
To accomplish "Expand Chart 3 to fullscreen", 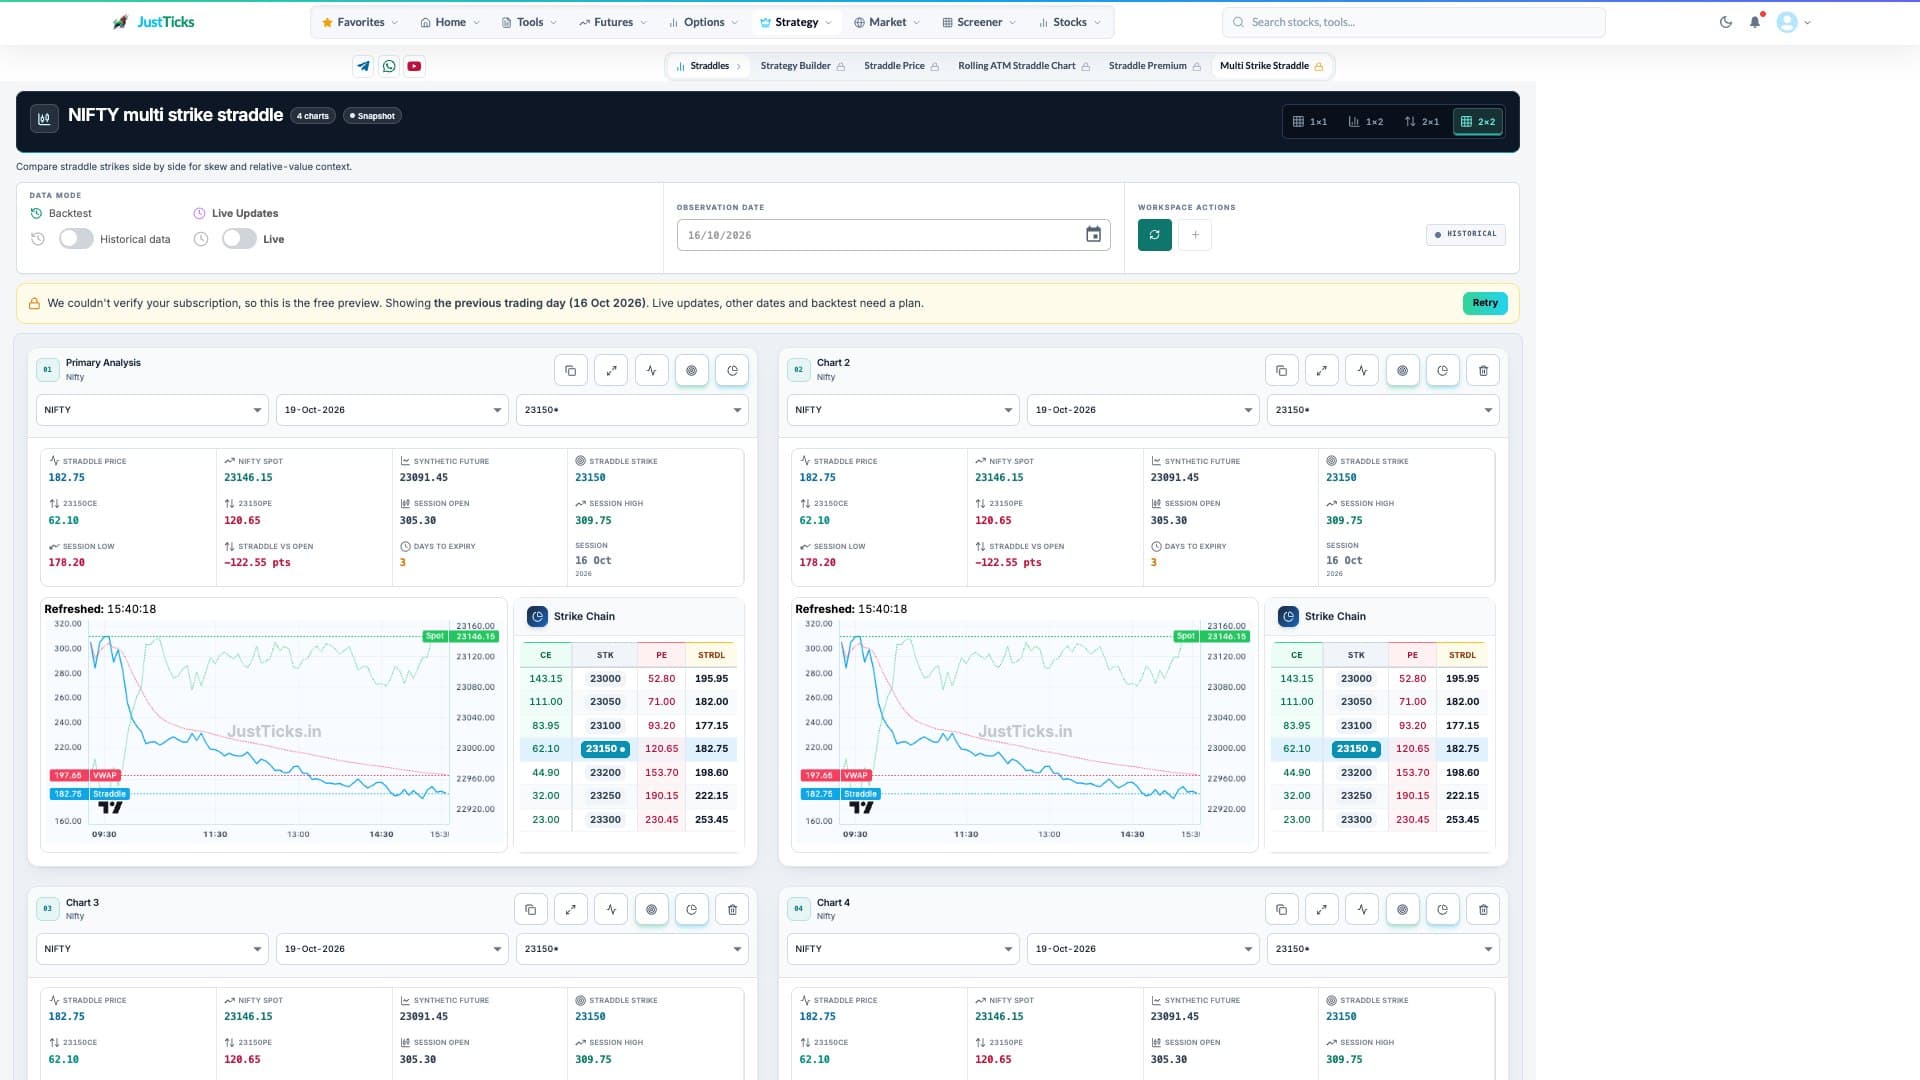I will point(571,909).
